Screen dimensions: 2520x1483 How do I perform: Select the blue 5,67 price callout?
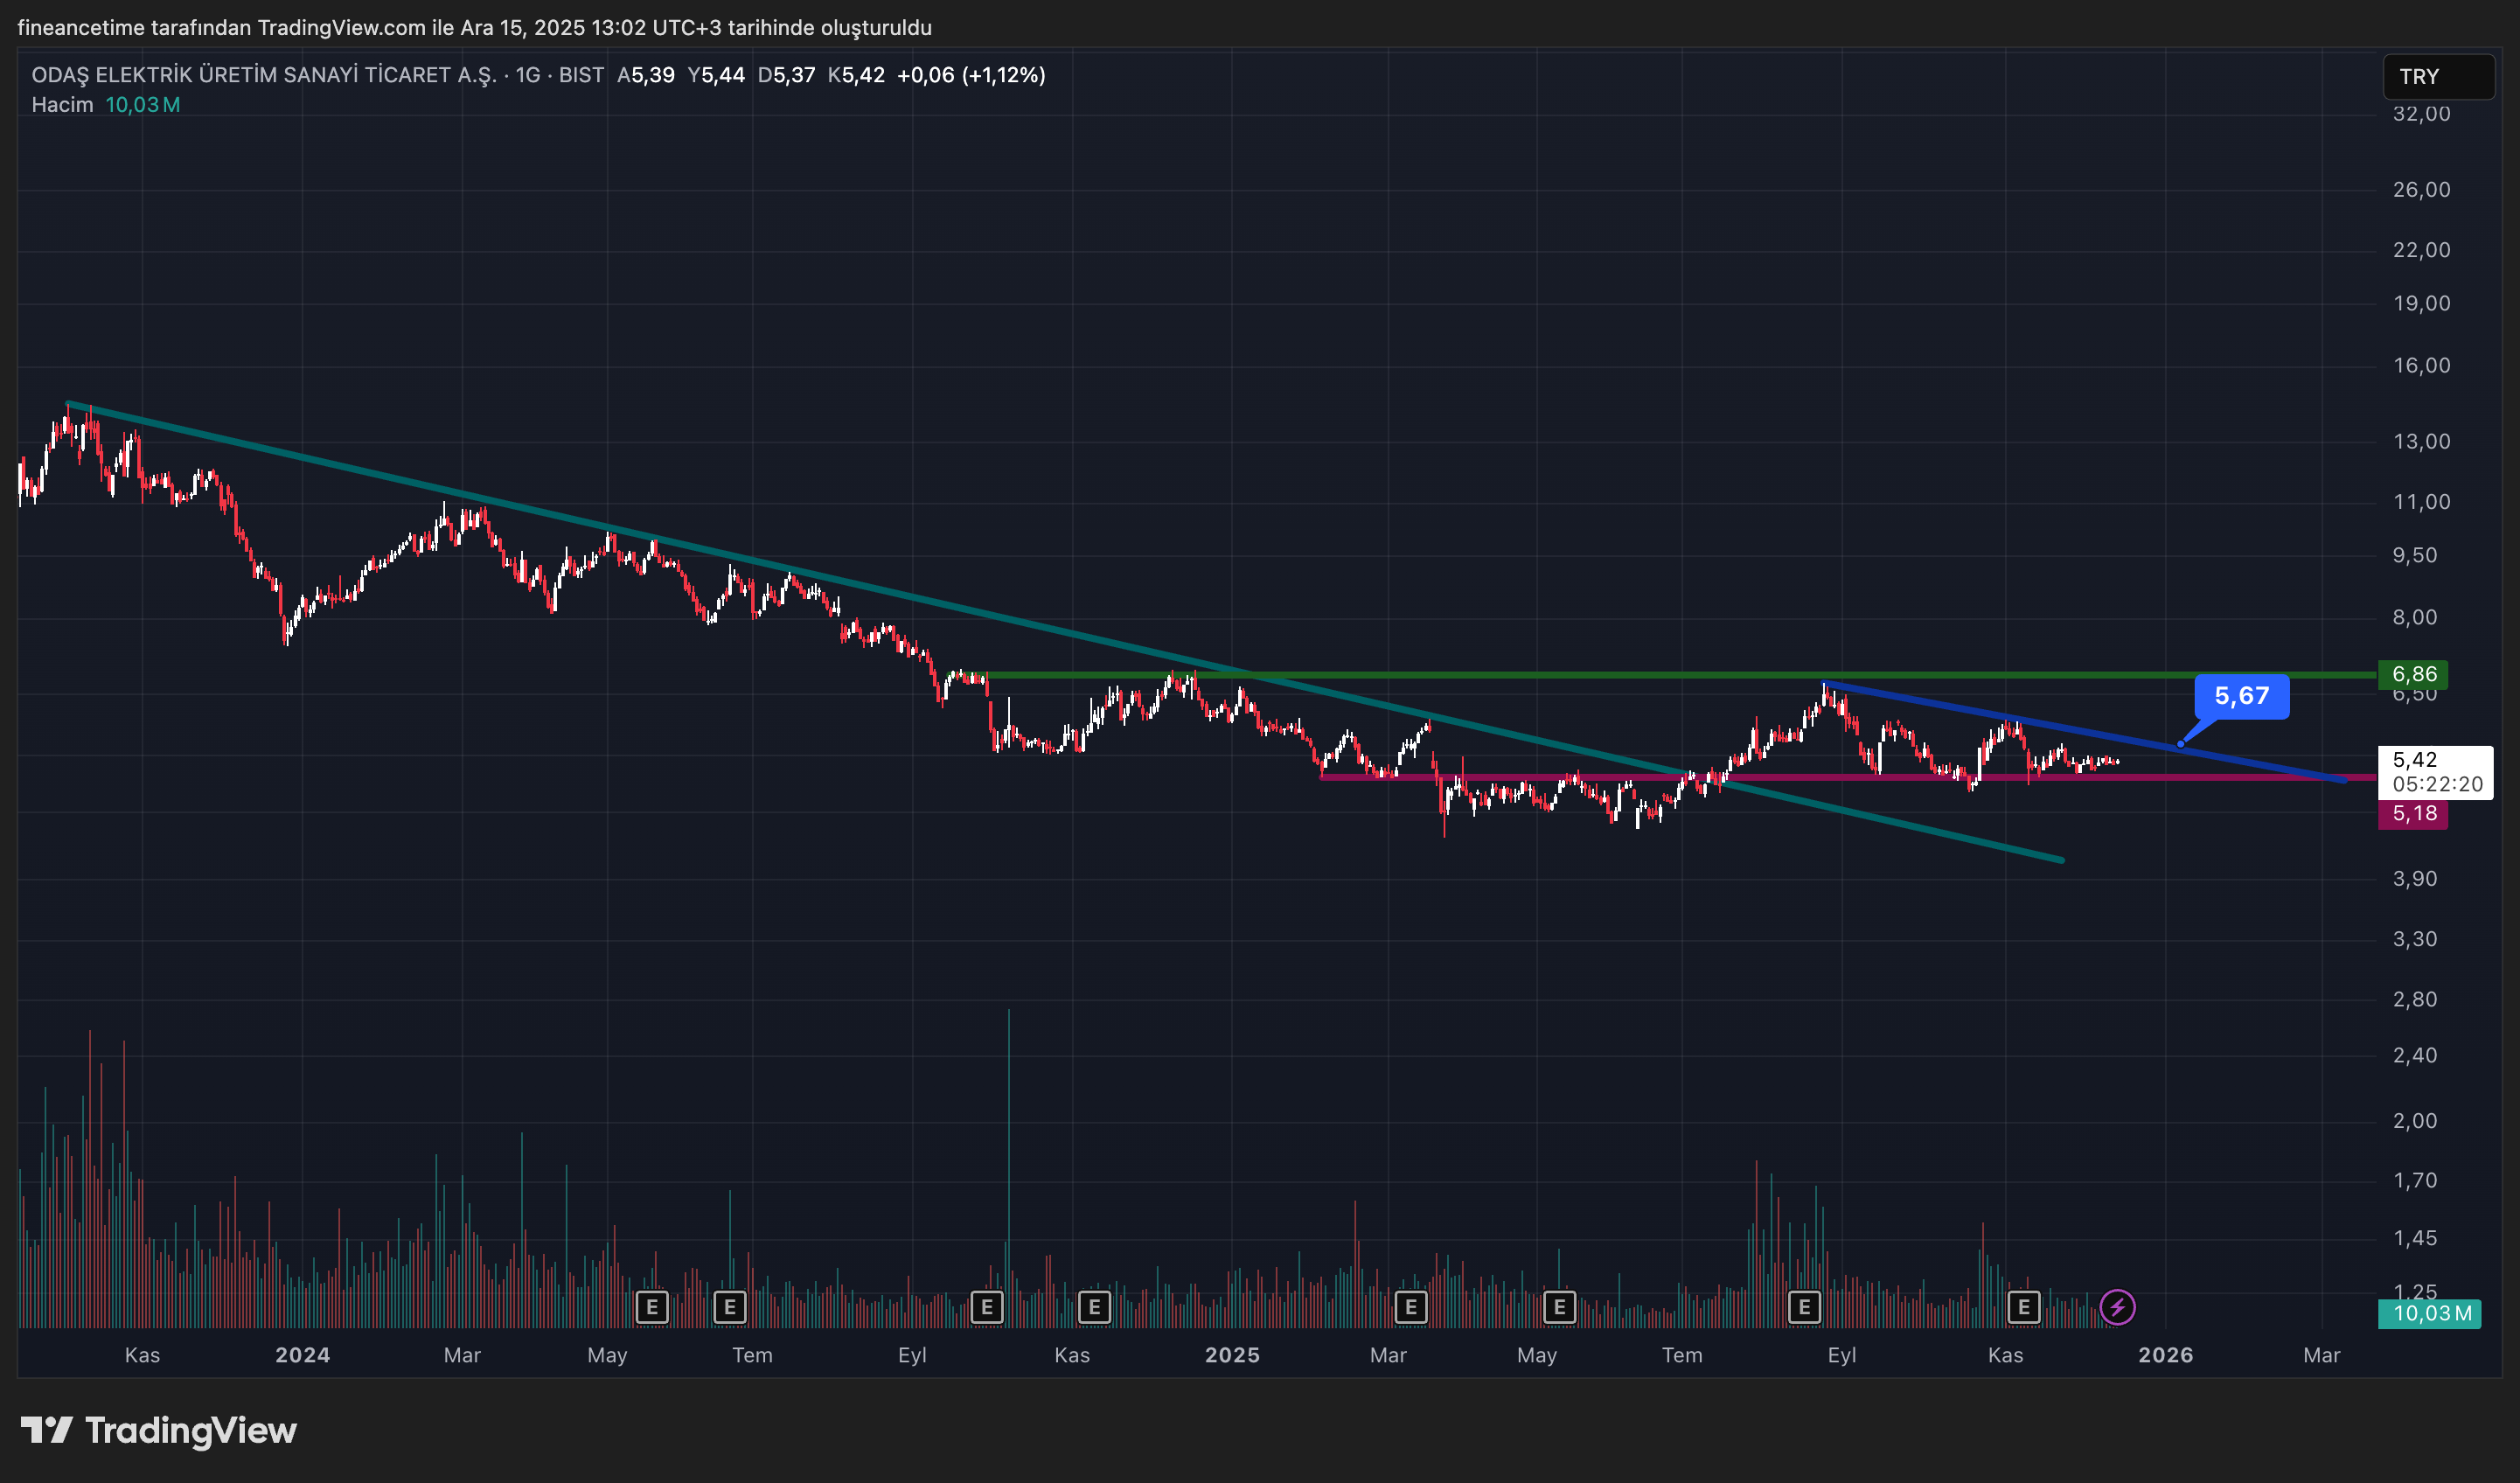tap(2241, 696)
